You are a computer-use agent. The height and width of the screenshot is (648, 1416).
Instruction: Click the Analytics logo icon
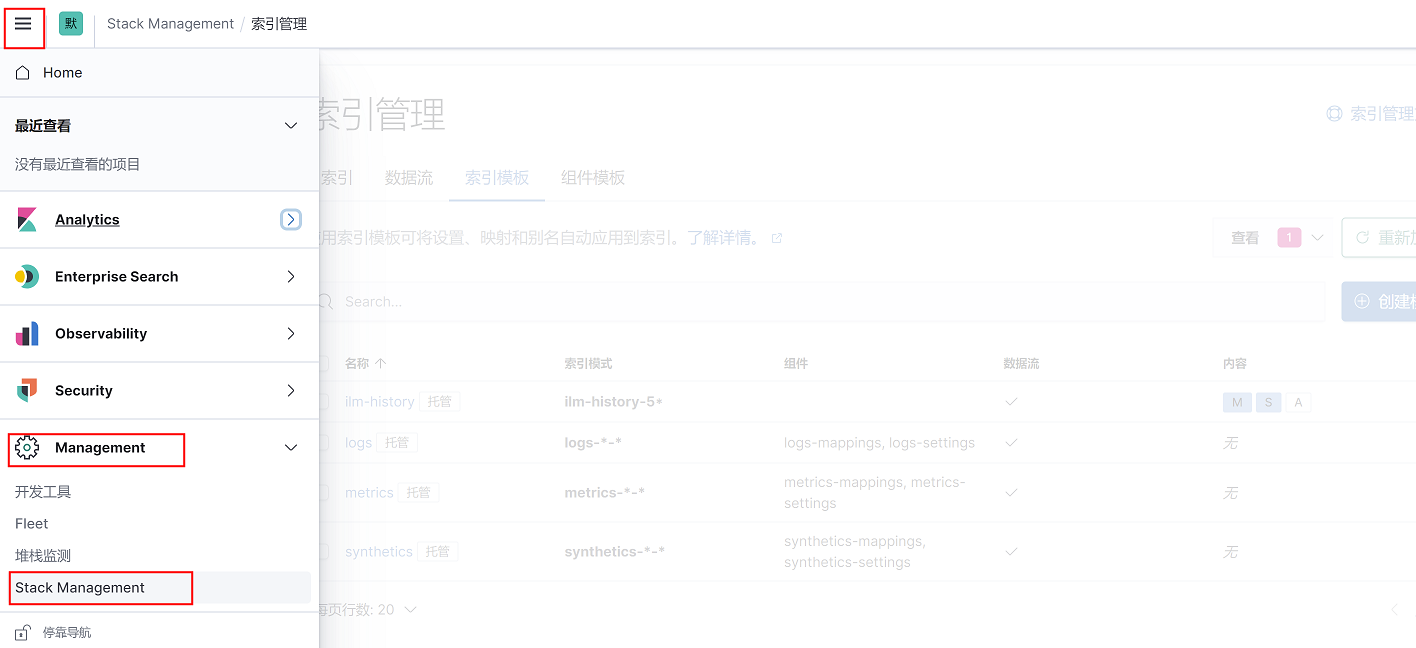coord(27,220)
